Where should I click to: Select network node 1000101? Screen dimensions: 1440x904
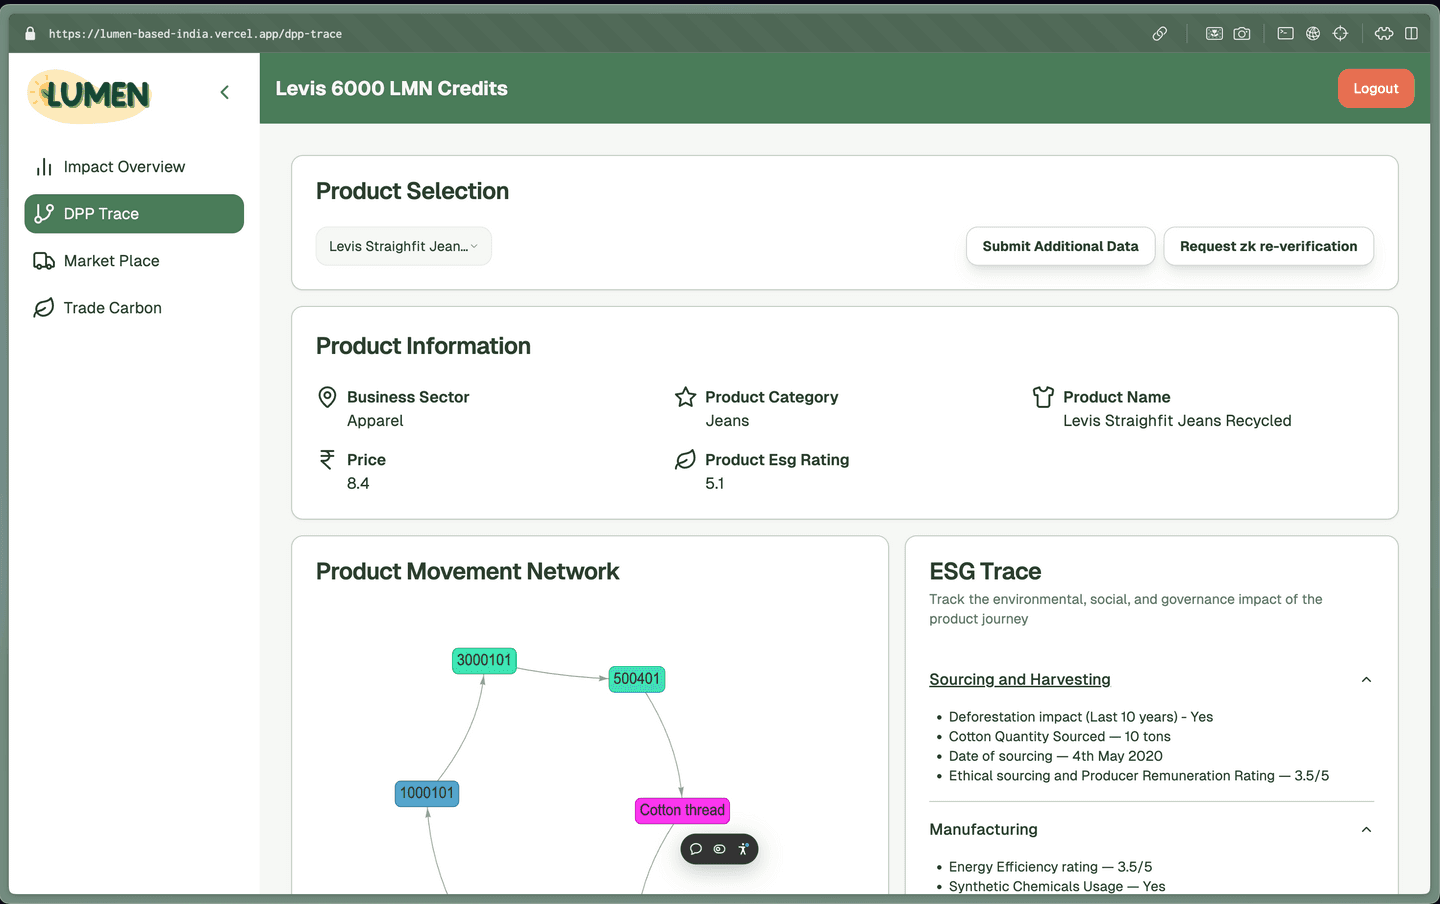(x=427, y=793)
